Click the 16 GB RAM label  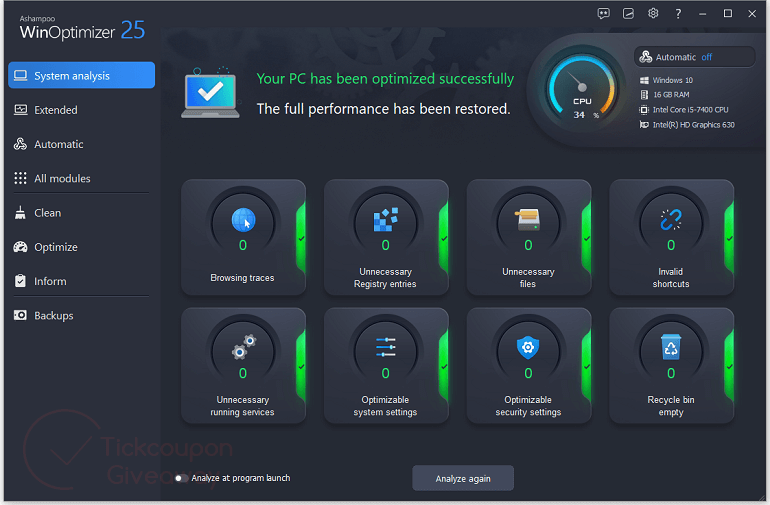(671, 94)
